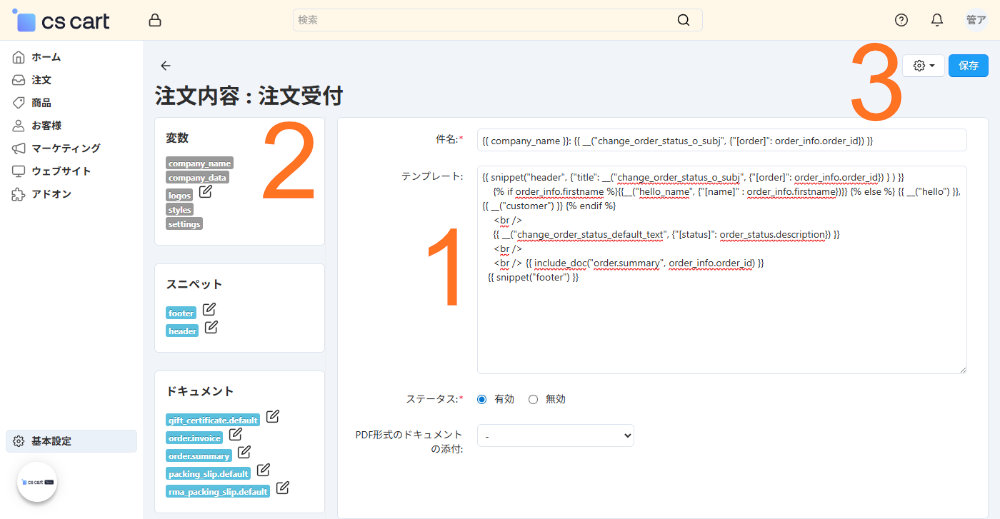This screenshot has width=1000, height=519.
Task: Edit the footer snippet
Action: pyautogui.click(x=209, y=309)
